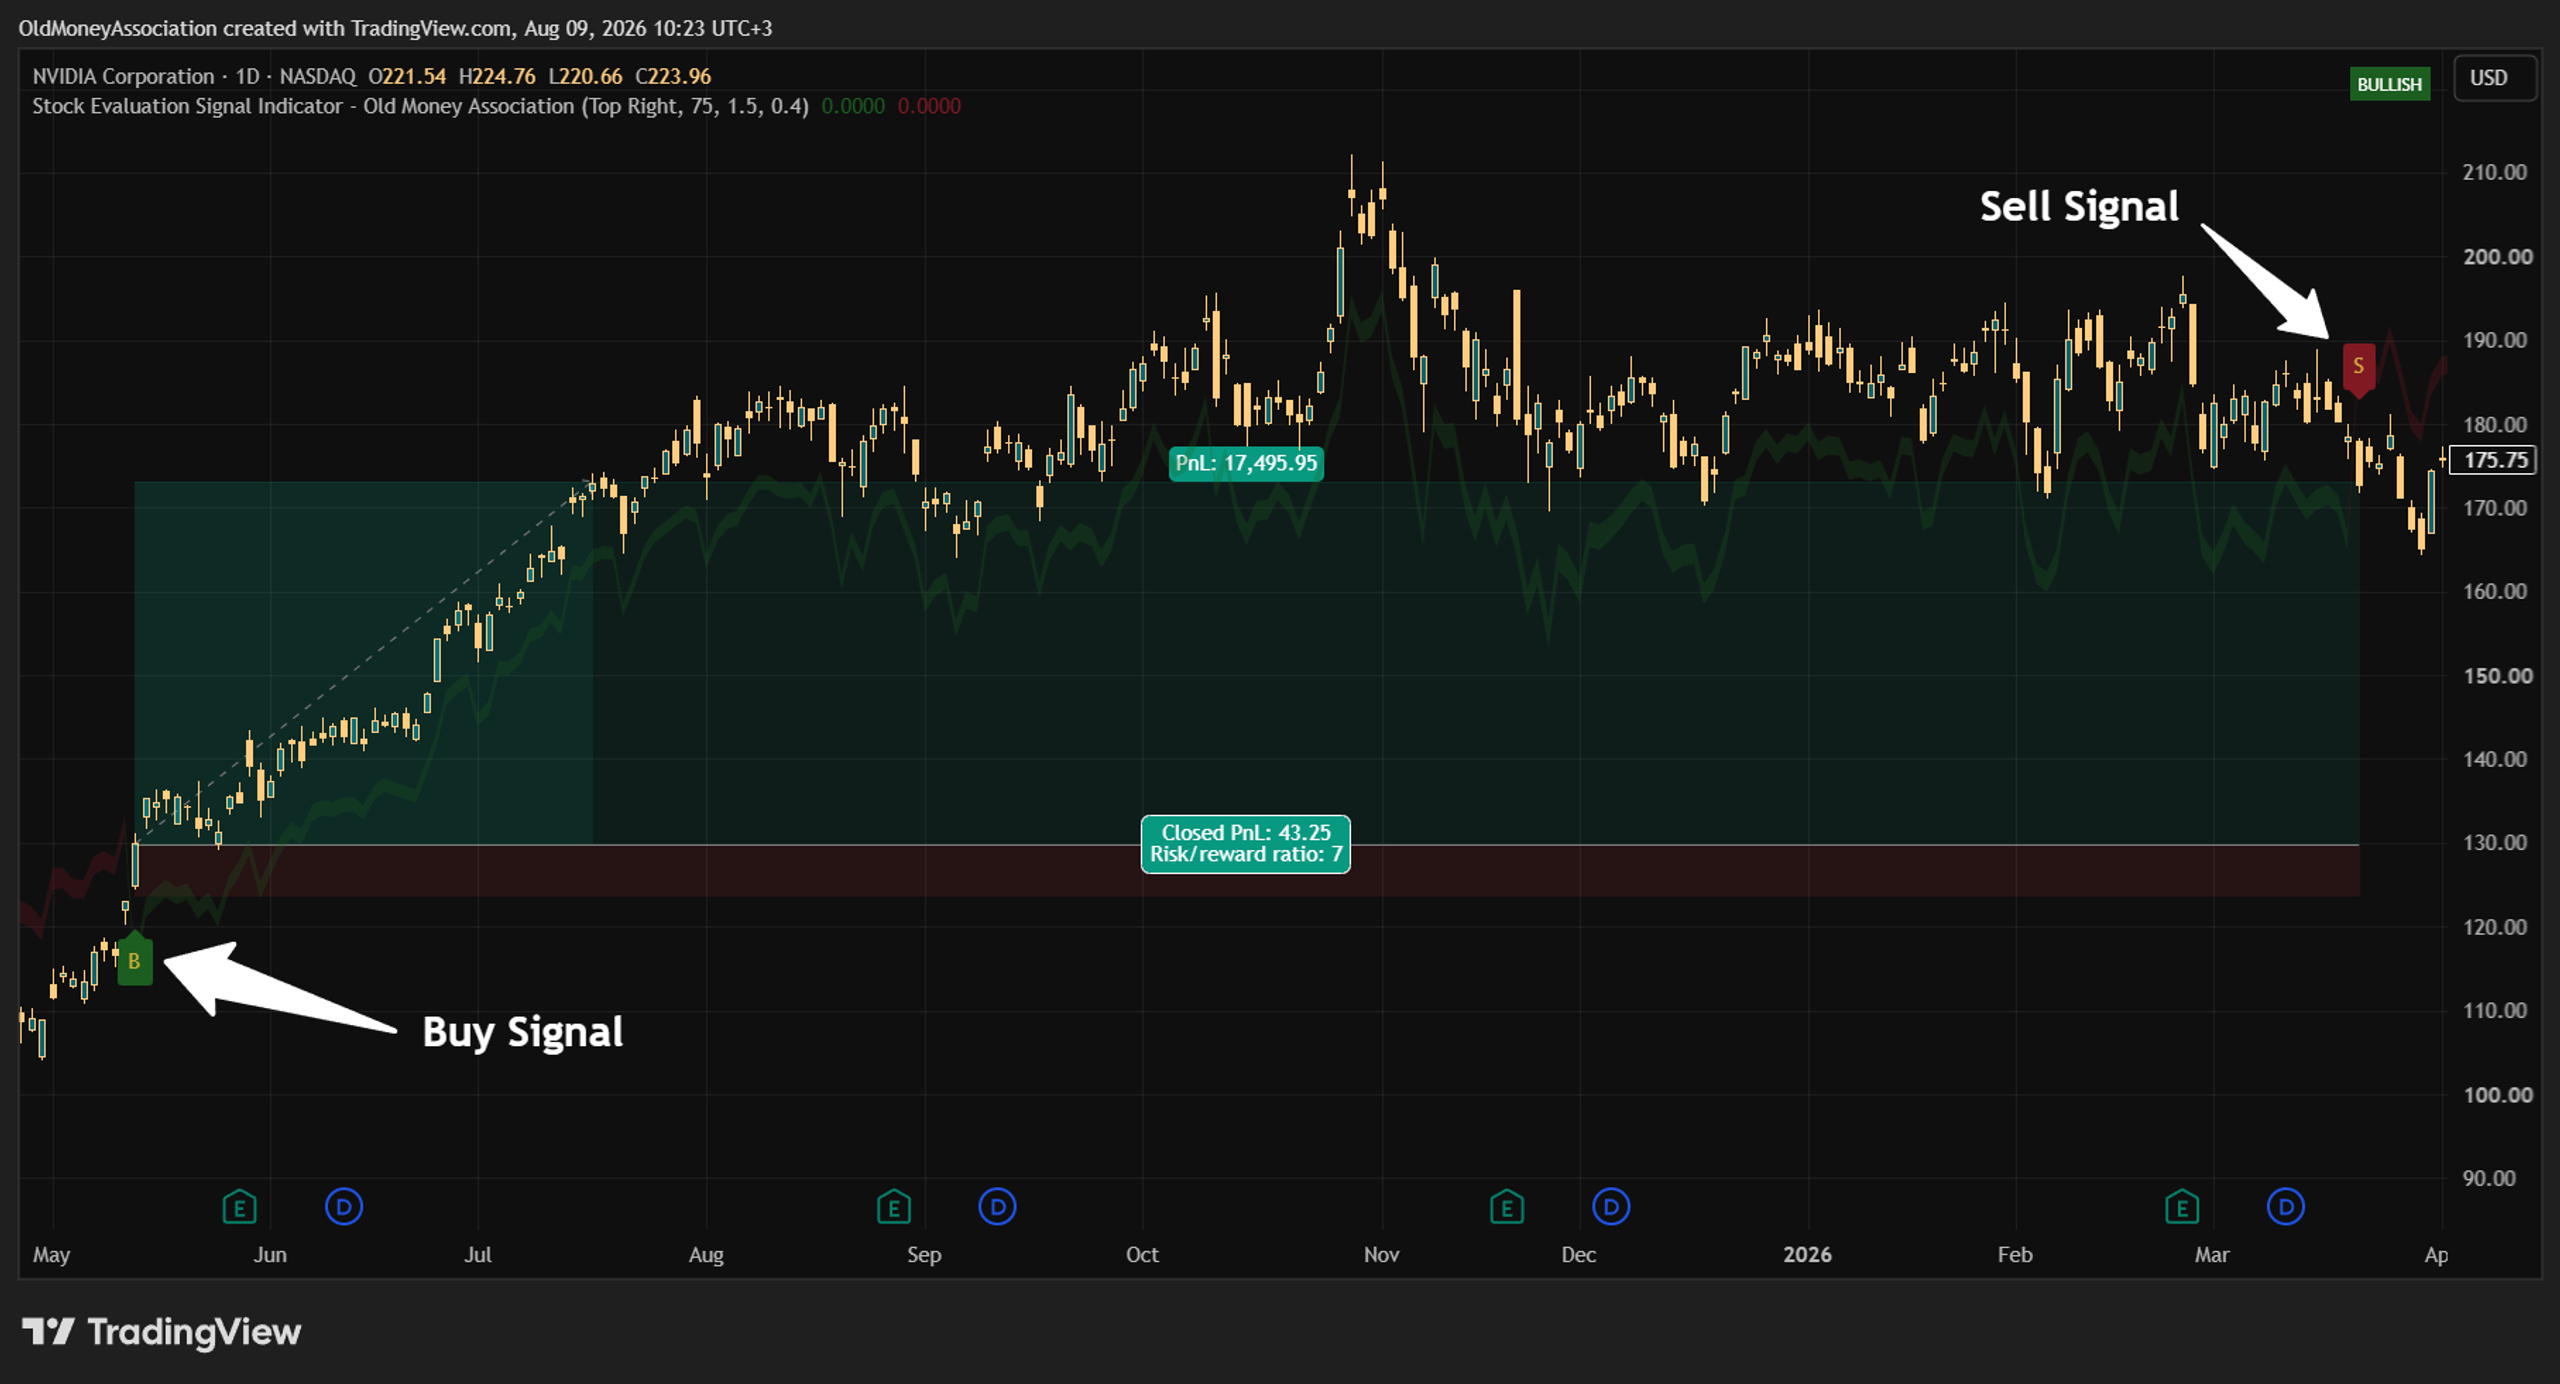Click the green 0.0000 indicator value
This screenshot has height=1384, width=2560.
(853, 106)
